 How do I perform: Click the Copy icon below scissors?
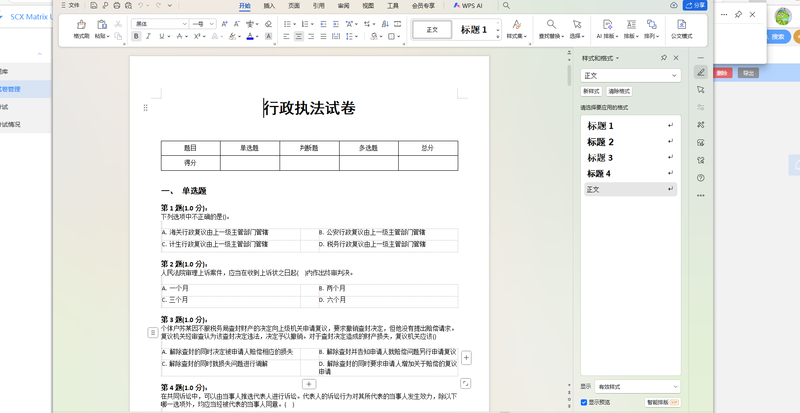pos(118,36)
